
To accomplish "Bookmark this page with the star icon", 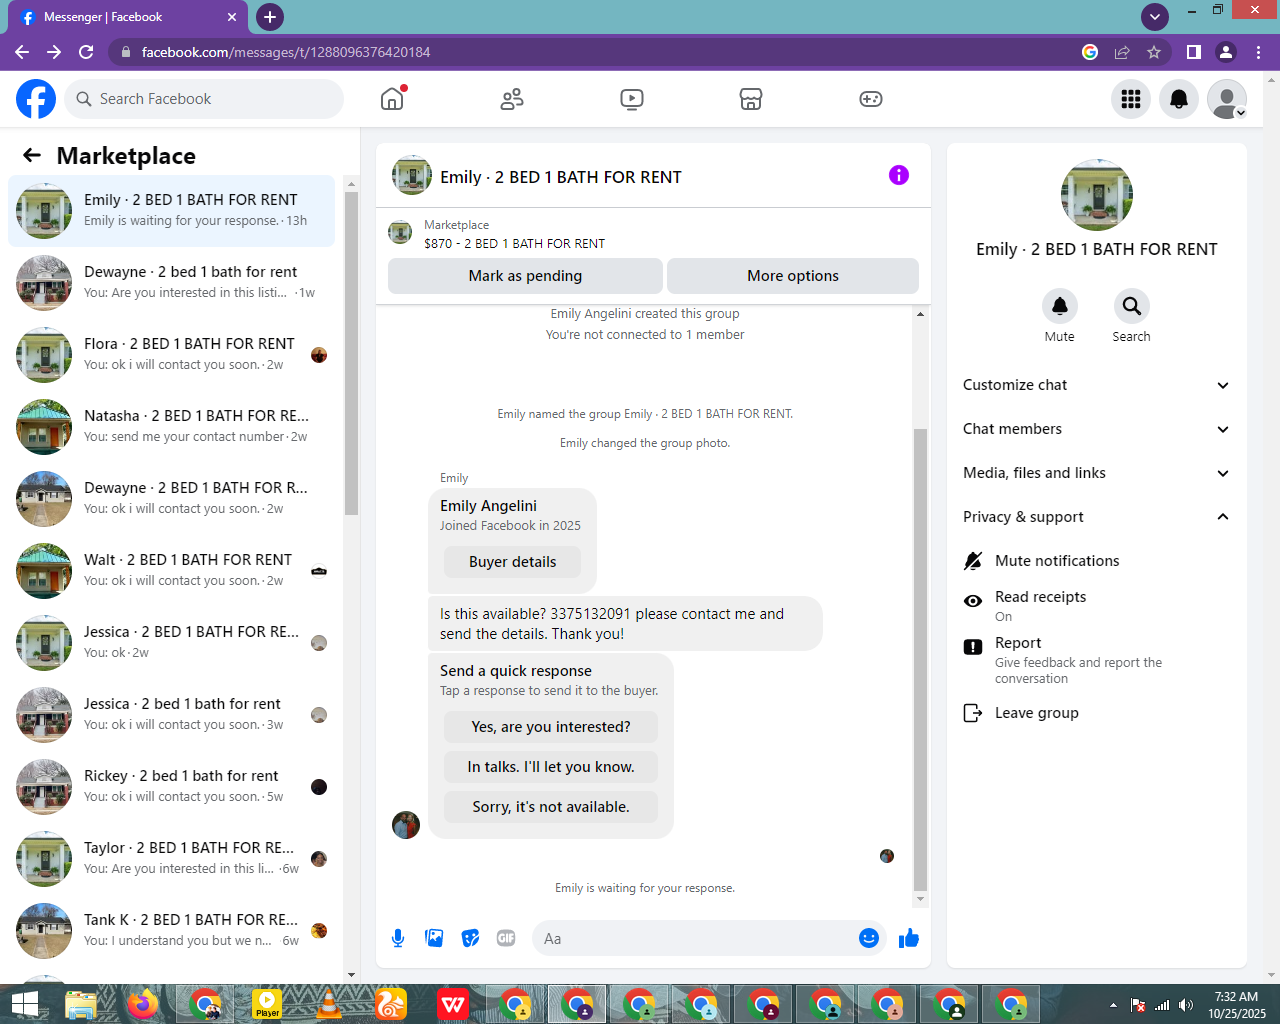I will 1154,52.
